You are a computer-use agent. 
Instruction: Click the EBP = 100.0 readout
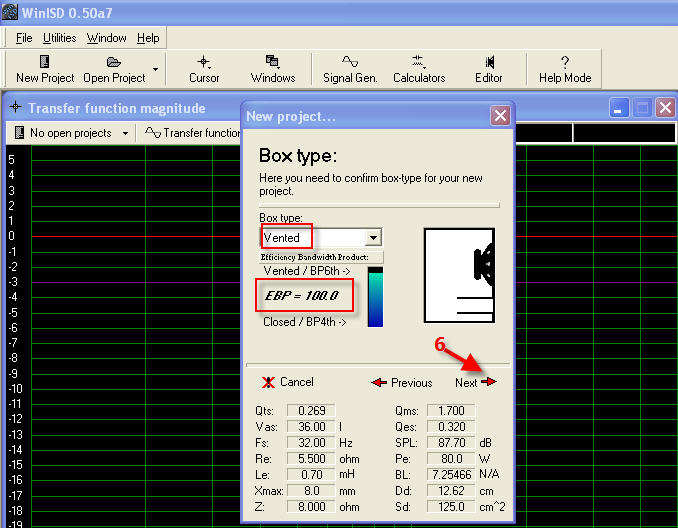(302, 296)
